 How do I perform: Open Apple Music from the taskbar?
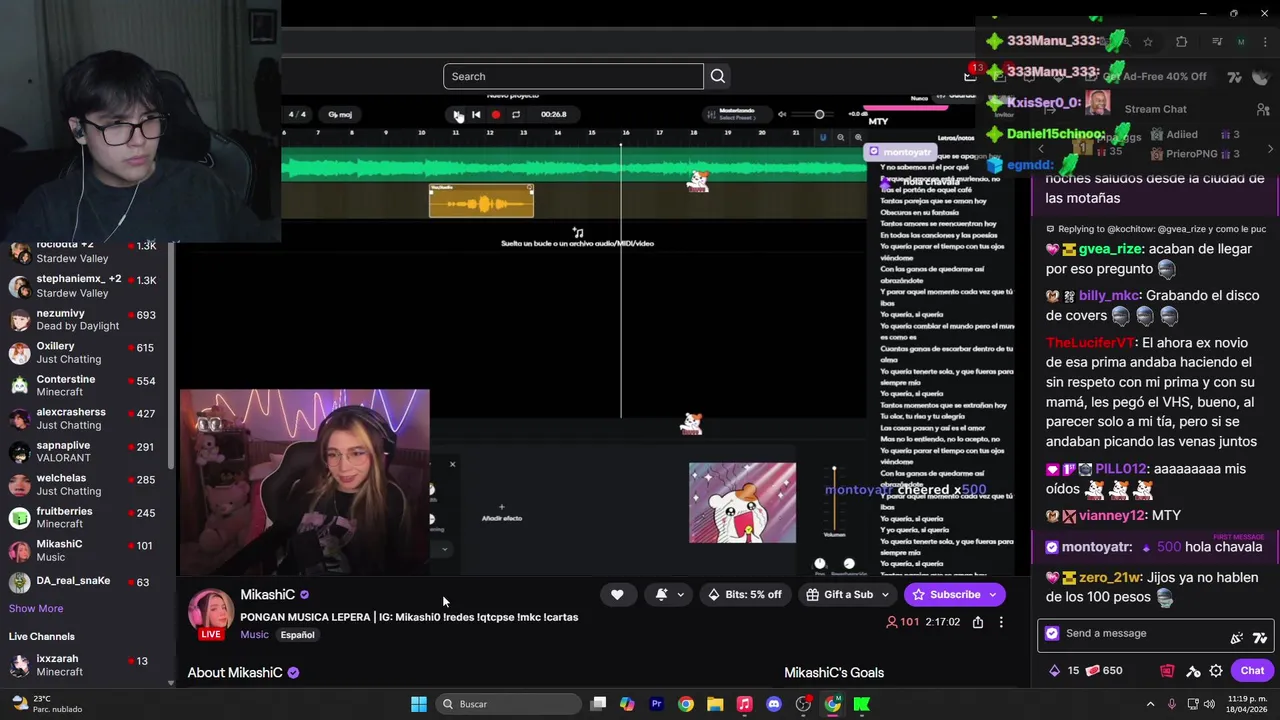[744, 704]
